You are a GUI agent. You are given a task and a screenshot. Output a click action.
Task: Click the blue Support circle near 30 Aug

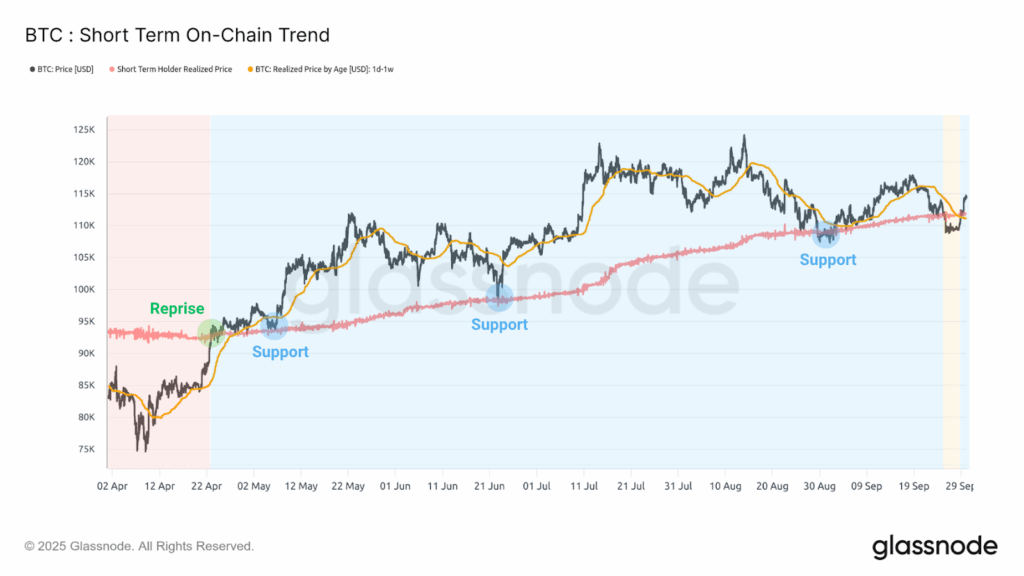point(826,235)
